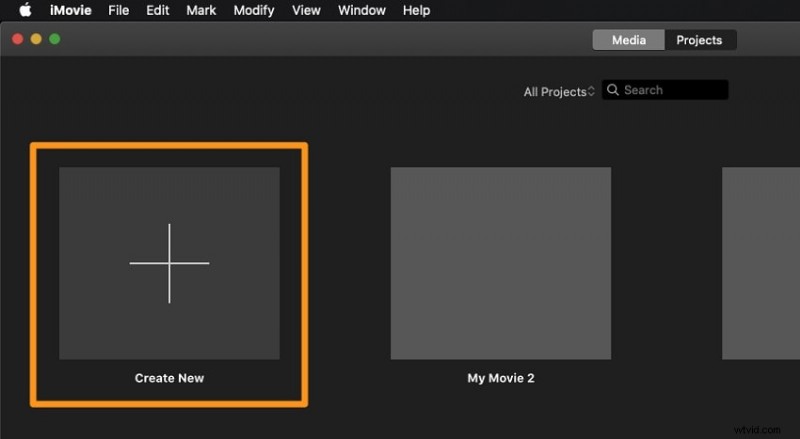Click the plus icon to create a project
The image size is (800, 439).
coord(169,263)
